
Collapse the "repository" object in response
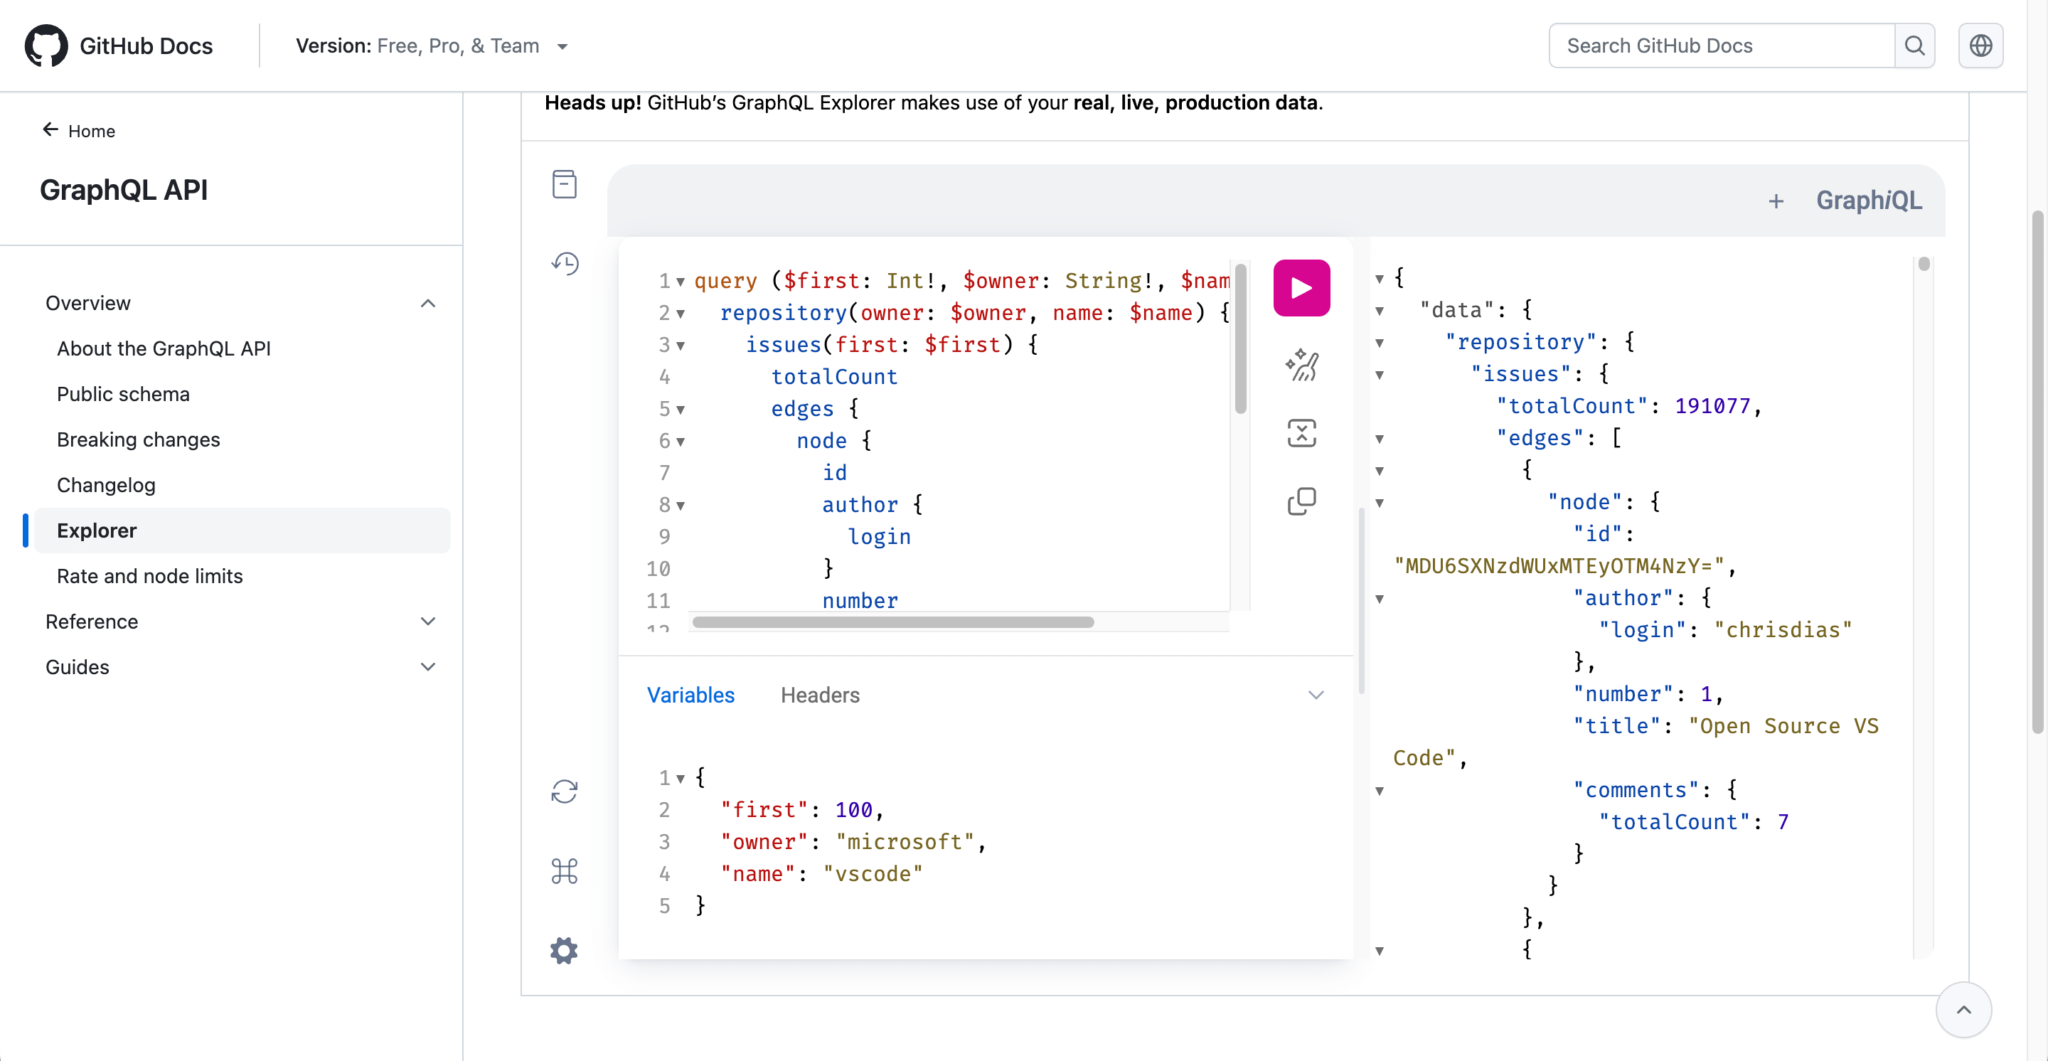(x=1379, y=343)
